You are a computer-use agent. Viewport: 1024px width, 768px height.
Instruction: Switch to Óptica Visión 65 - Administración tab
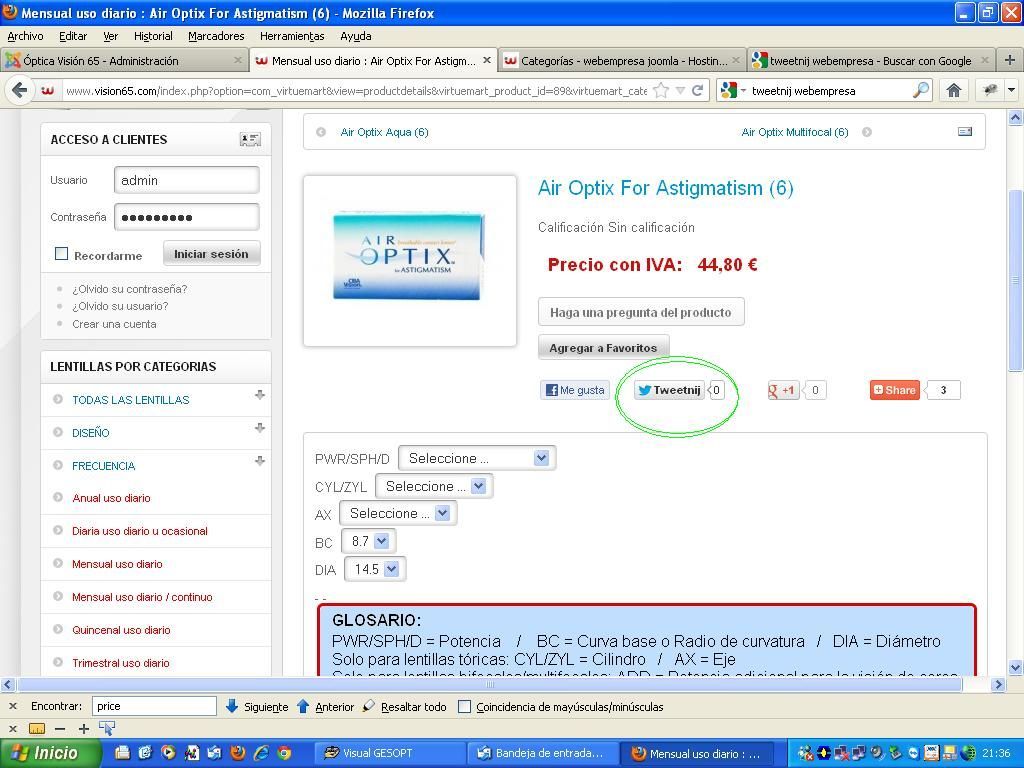pos(124,61)
